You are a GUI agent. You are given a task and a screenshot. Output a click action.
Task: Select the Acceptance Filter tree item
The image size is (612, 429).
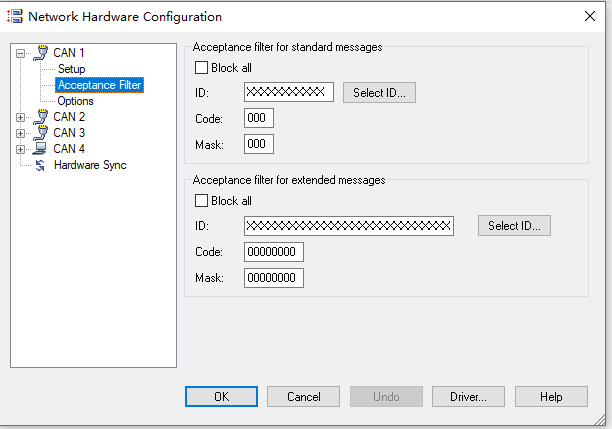[x=100, y=85]
